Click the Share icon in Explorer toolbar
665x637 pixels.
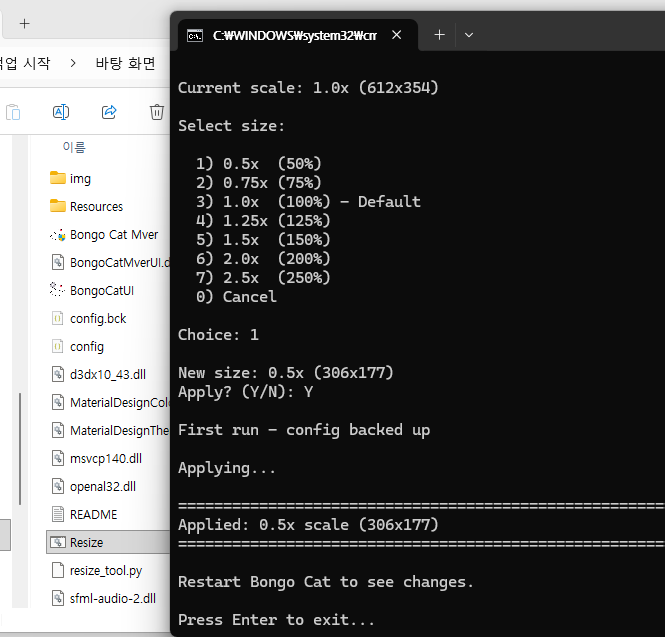110,112
